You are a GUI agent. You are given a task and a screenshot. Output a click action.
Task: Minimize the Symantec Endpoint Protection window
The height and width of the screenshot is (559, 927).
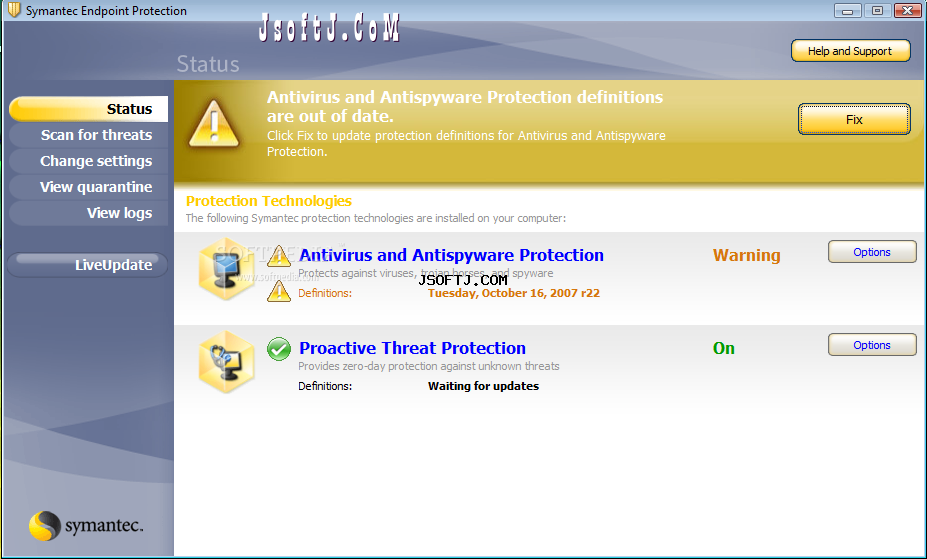tap(847, 11)
